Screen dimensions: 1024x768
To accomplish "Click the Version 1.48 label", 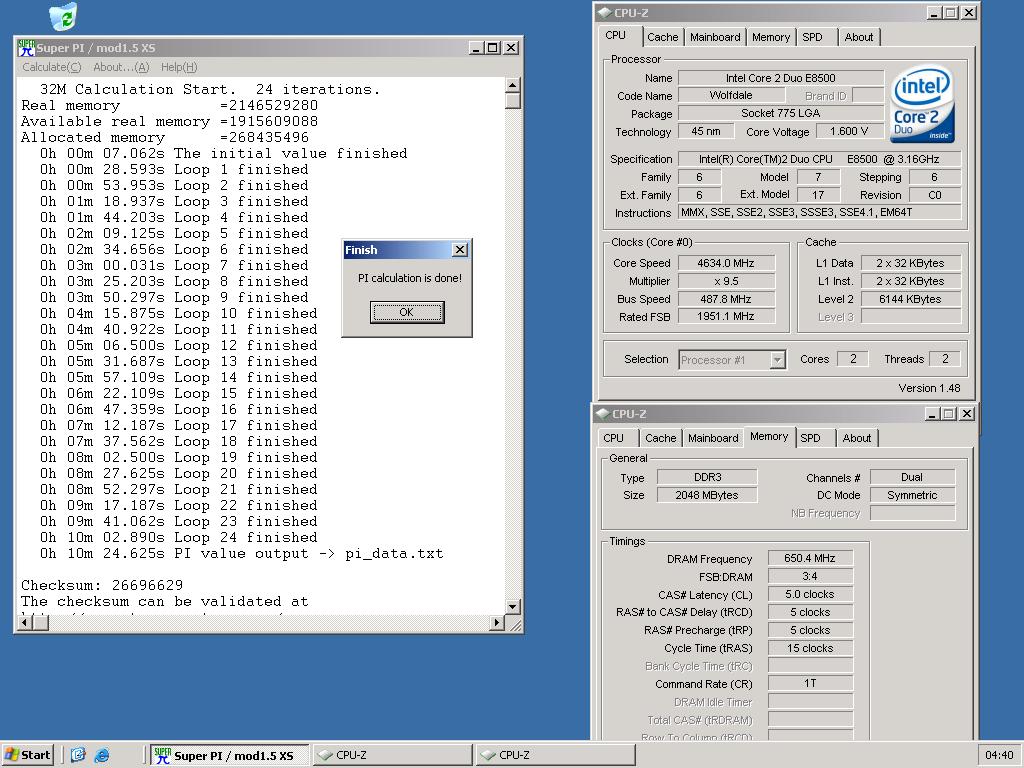I will click(929, 388).
